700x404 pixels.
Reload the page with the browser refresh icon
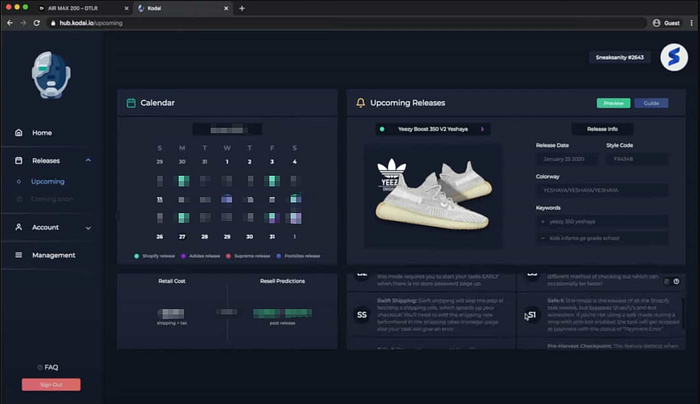click(x=37, y=23)
